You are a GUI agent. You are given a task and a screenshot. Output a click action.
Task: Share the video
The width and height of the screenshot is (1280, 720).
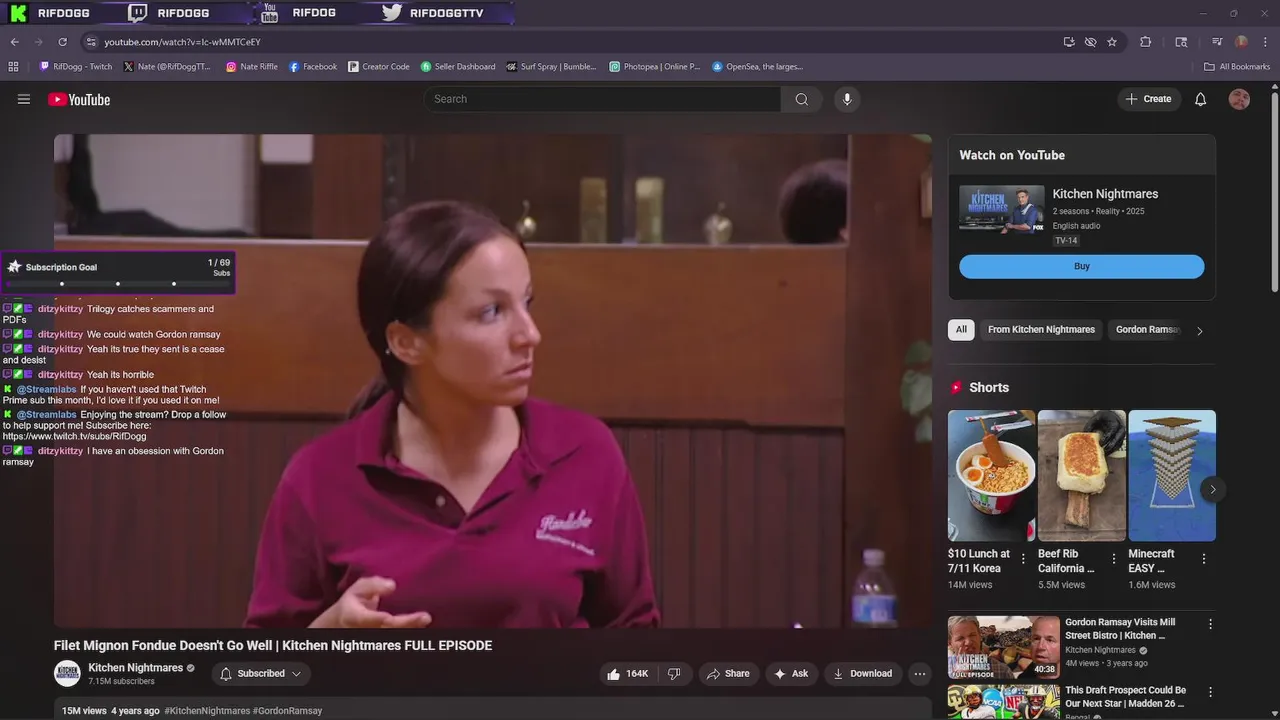pos(728,674)
